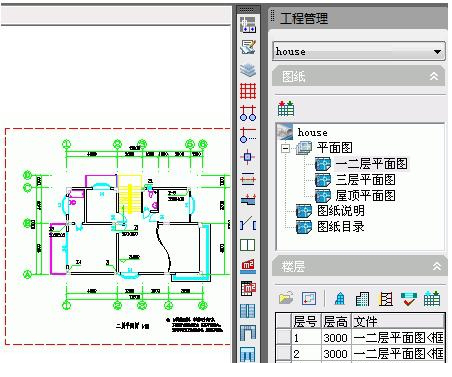
Task: Click the 工程管理 panel title
Action: click(x=304, y=18)
